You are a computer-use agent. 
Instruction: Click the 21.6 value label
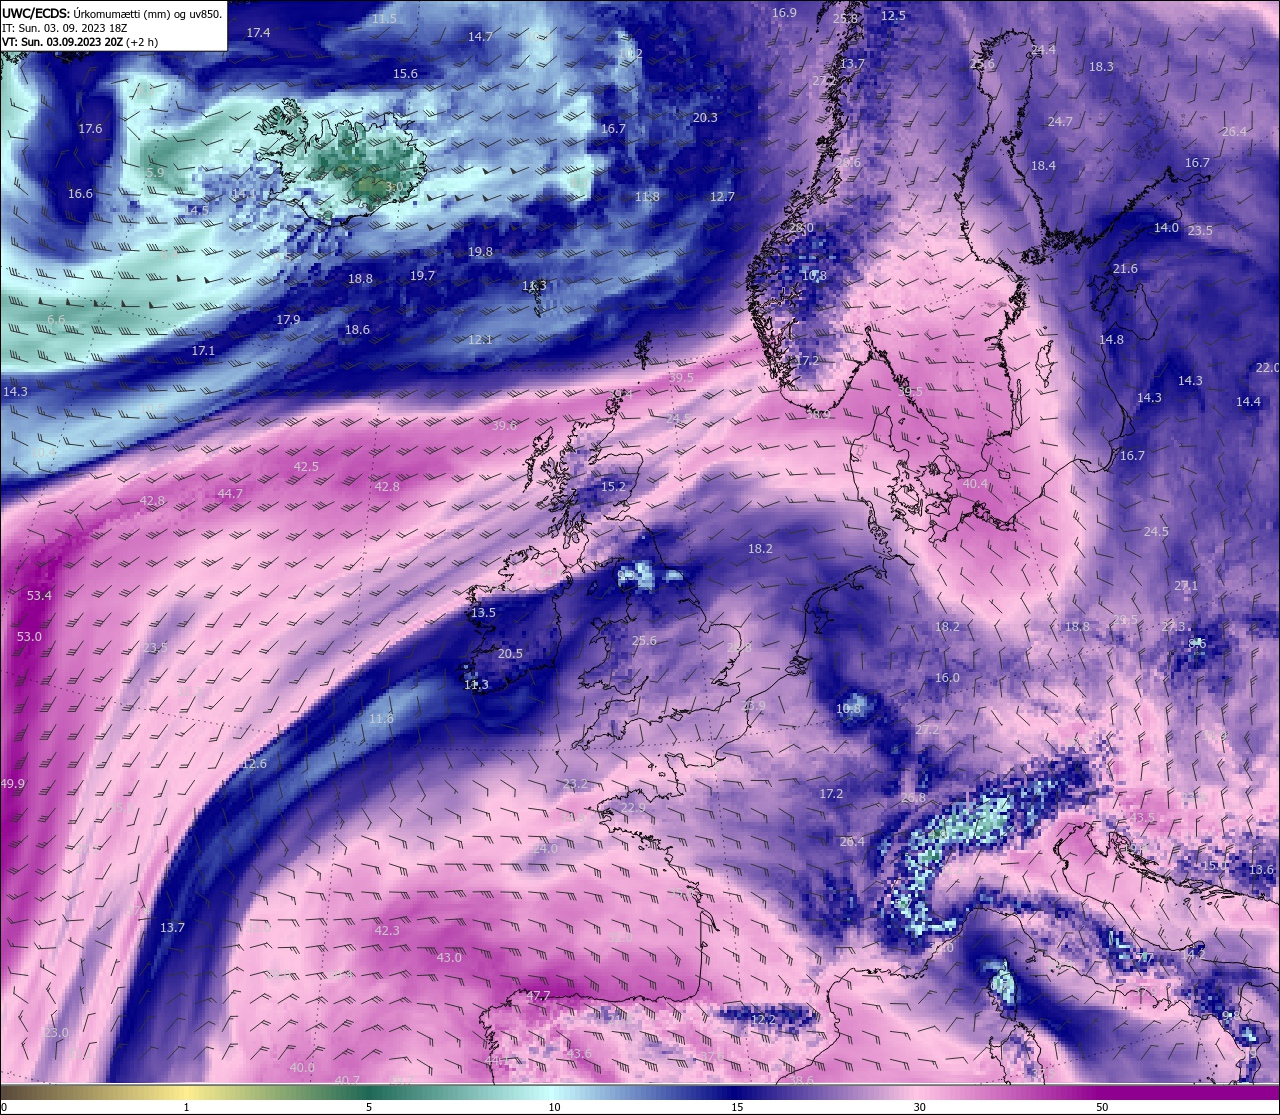coord(1125,268)
